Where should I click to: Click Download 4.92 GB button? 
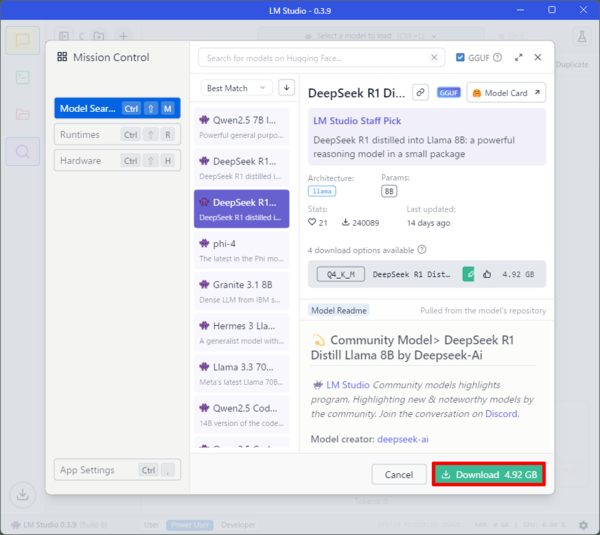489,474
